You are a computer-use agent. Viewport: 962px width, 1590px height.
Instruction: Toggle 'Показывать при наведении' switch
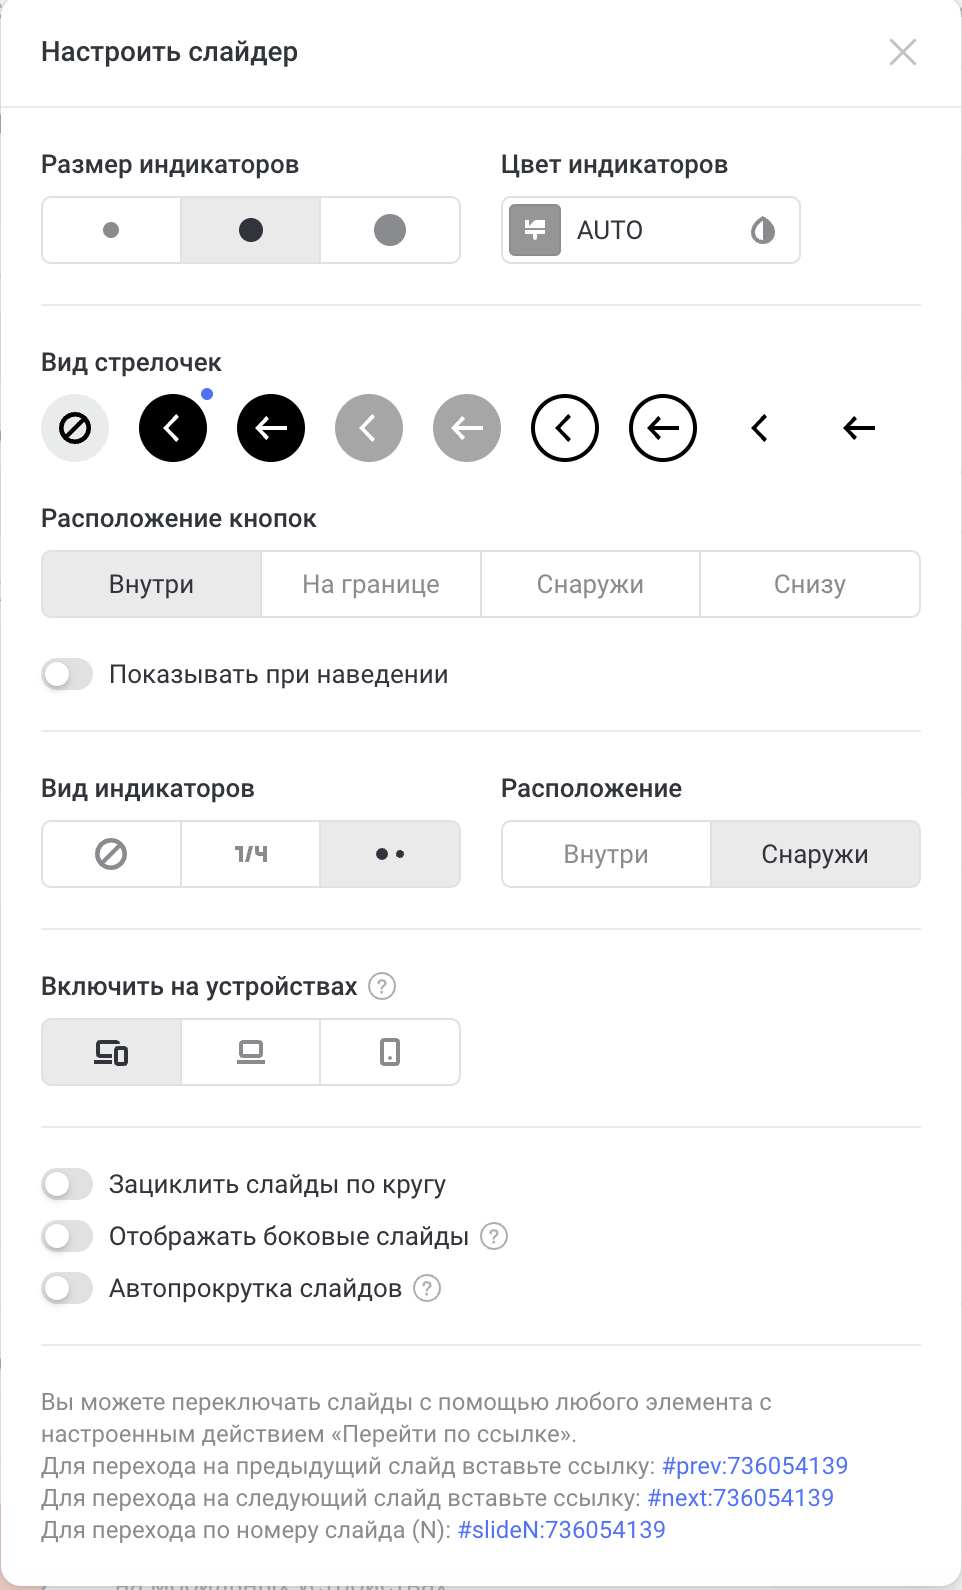point(67,674)
